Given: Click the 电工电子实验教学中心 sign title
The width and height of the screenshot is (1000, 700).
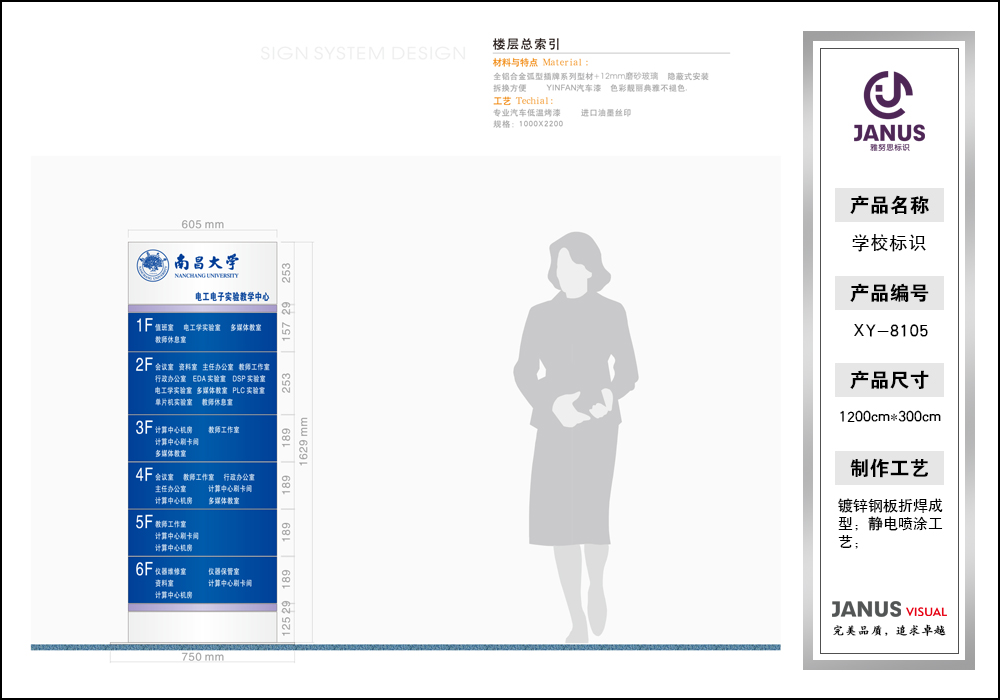Looking at the screenshot, I should pyautogui.click(x=232, y=297).
